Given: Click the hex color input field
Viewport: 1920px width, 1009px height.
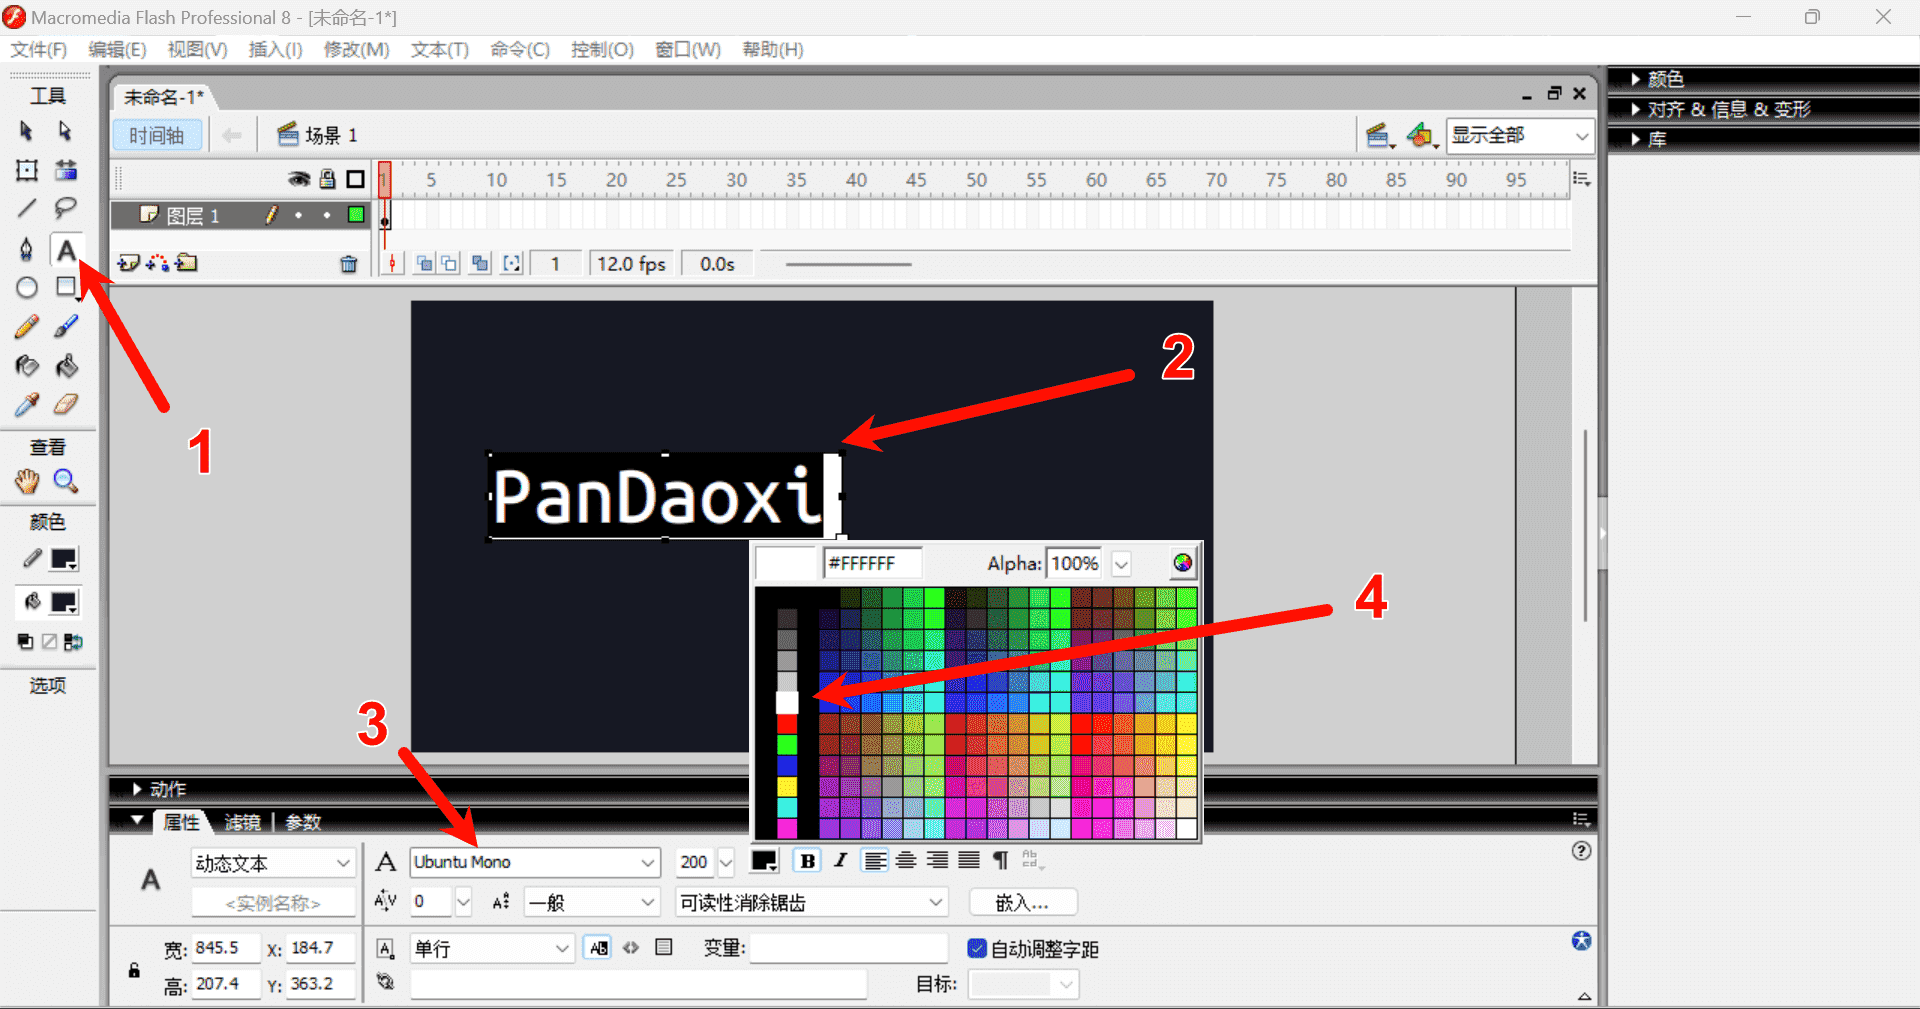Looking at the screenshot, I should pos(871,564).
